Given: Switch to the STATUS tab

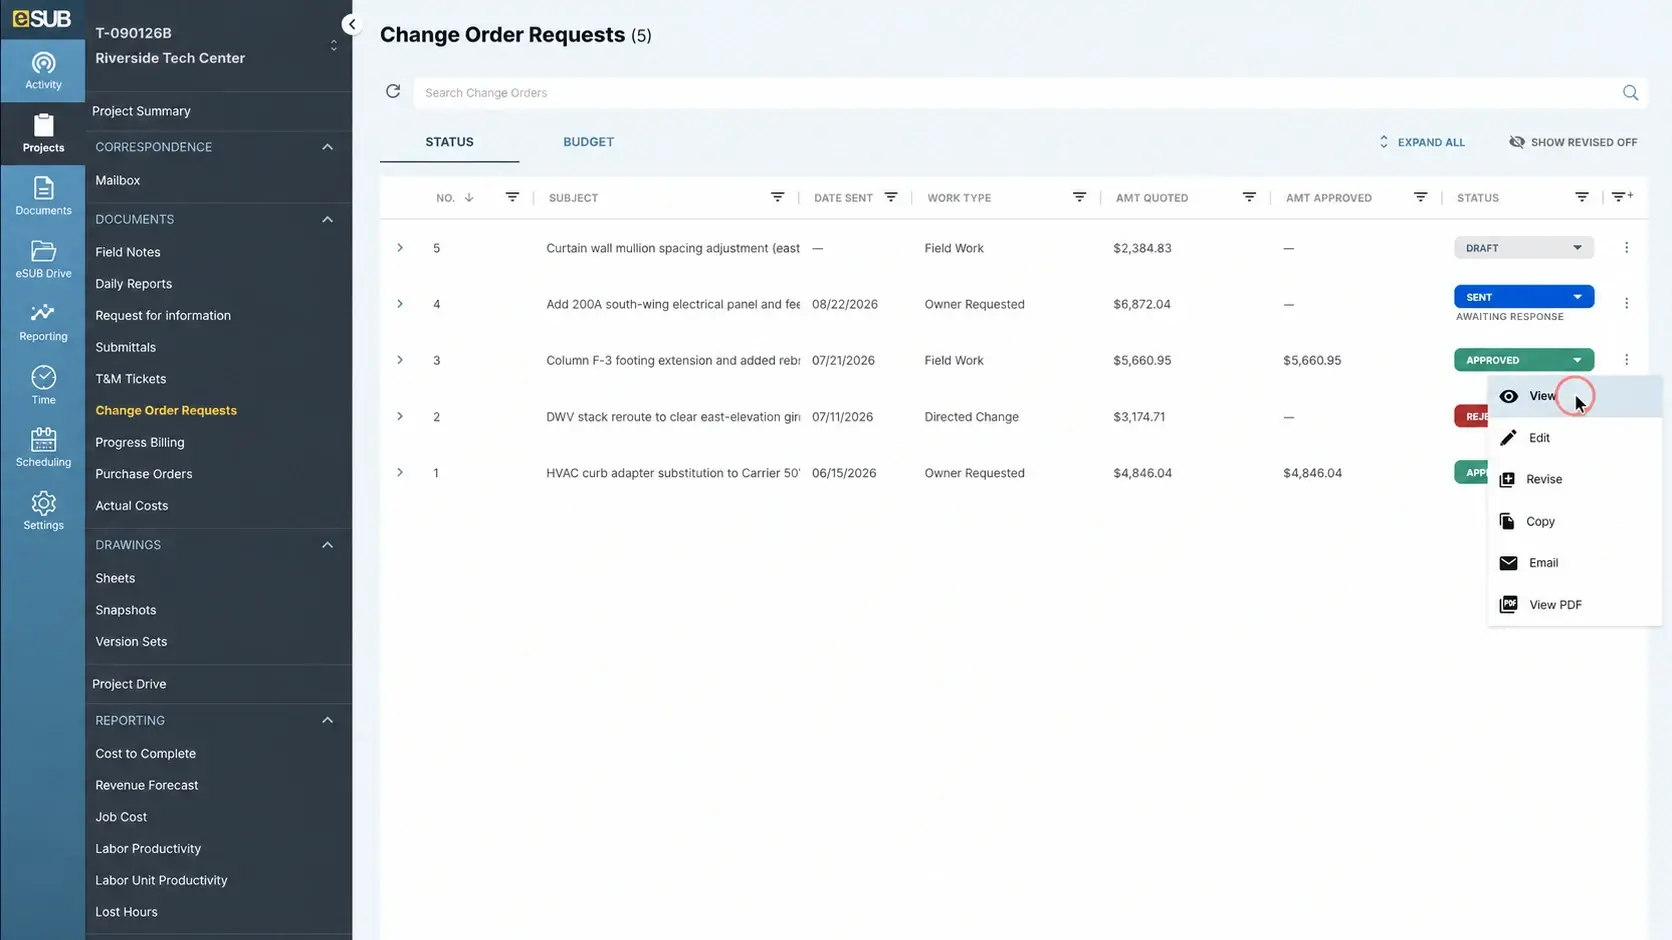Looking at the screenshot, I should (x=449, y=142).
